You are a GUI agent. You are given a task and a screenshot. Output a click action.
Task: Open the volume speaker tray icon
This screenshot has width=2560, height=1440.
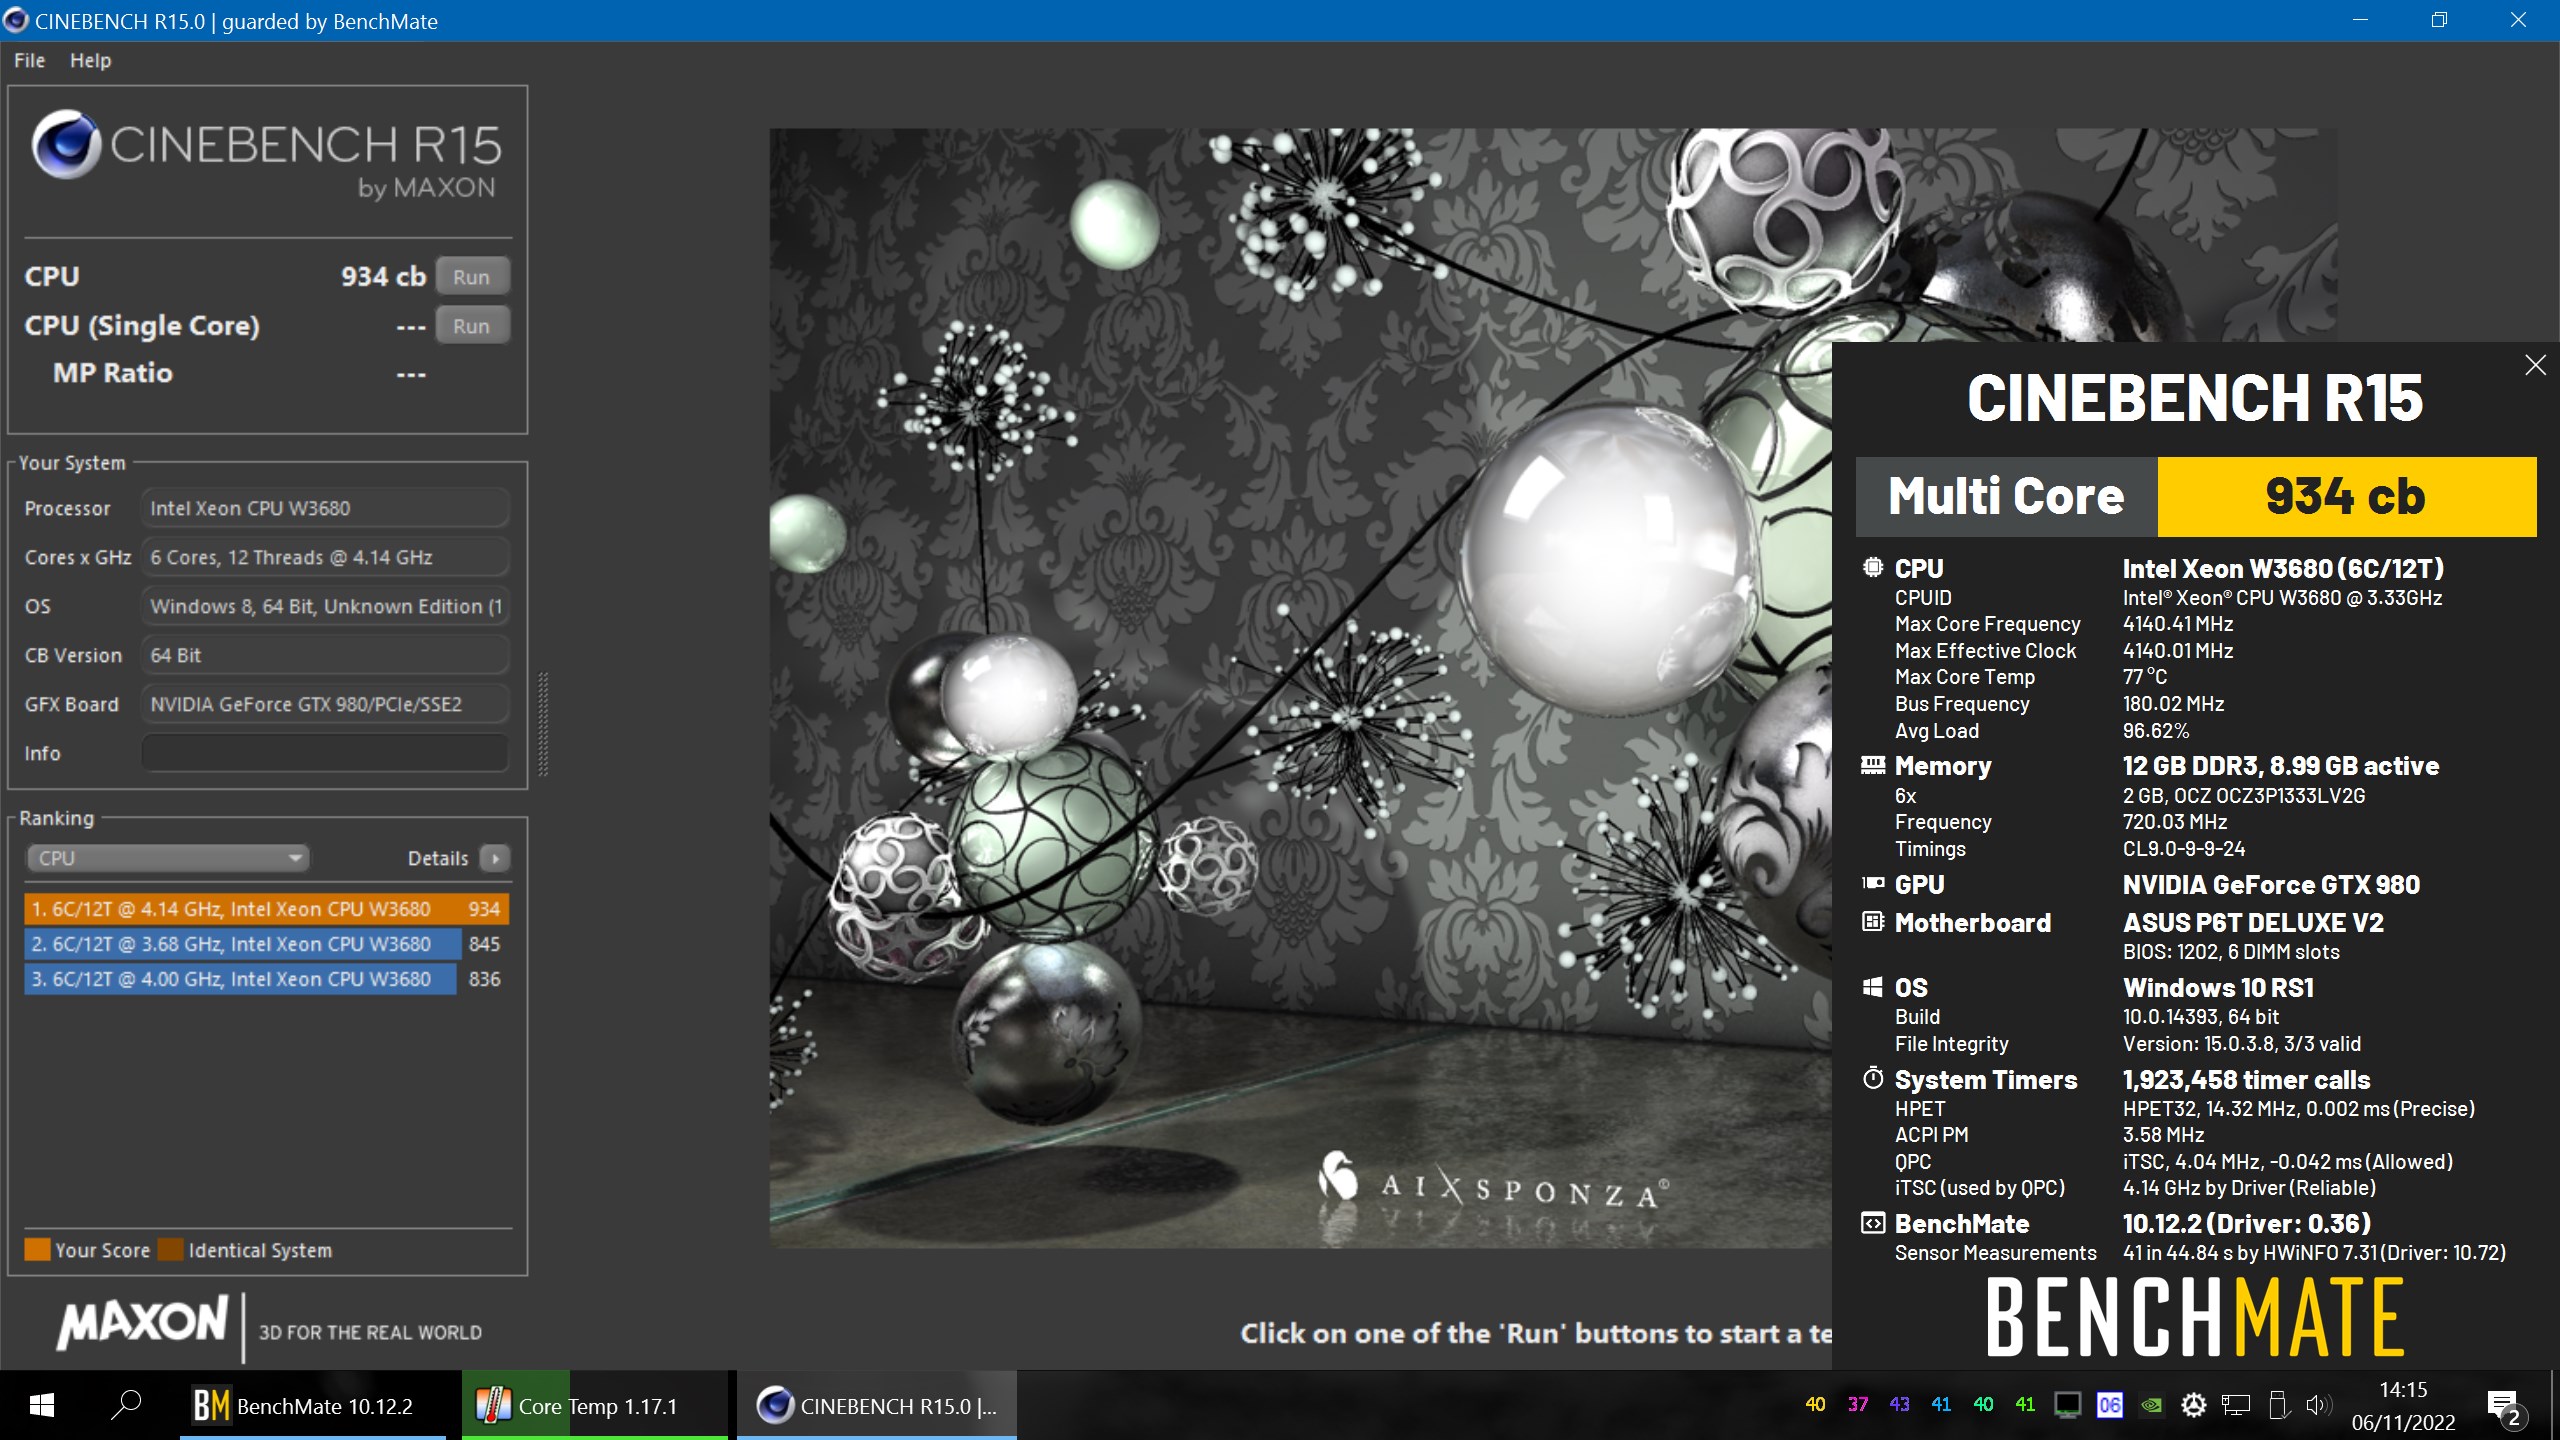point(2318,1405)
